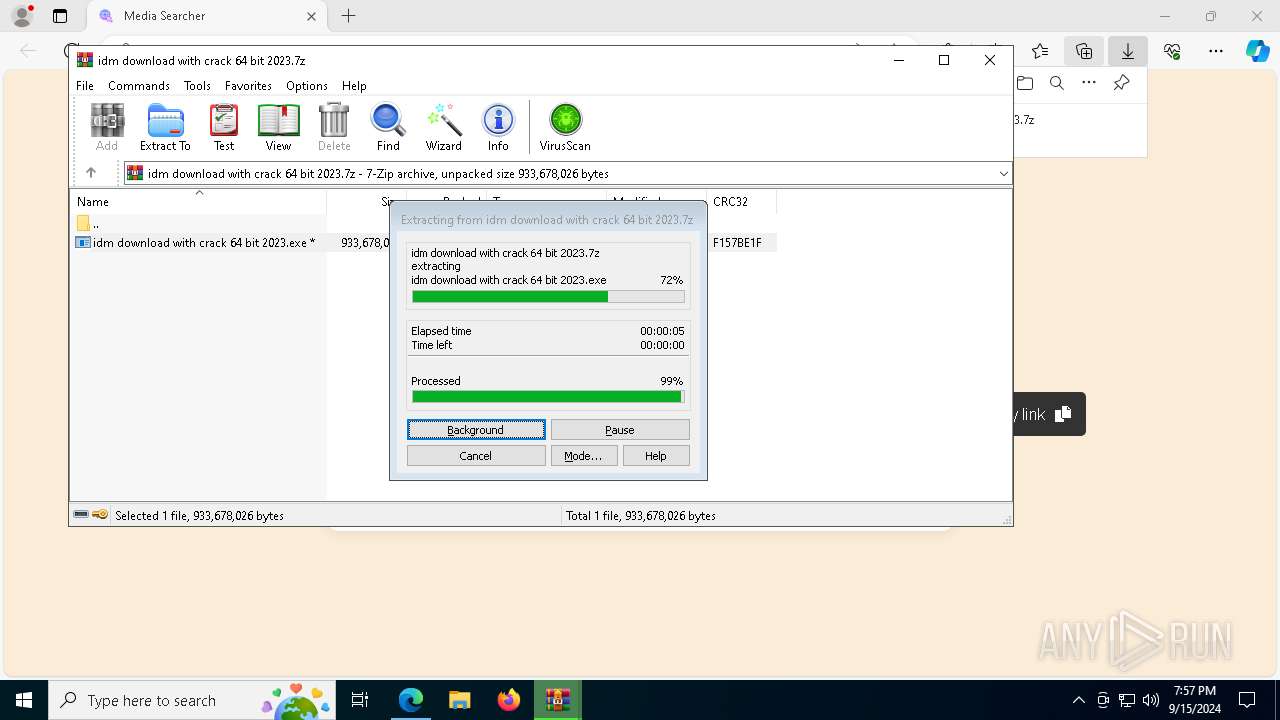Click the Extract To toolbar icon

click(x=165, y=127)
